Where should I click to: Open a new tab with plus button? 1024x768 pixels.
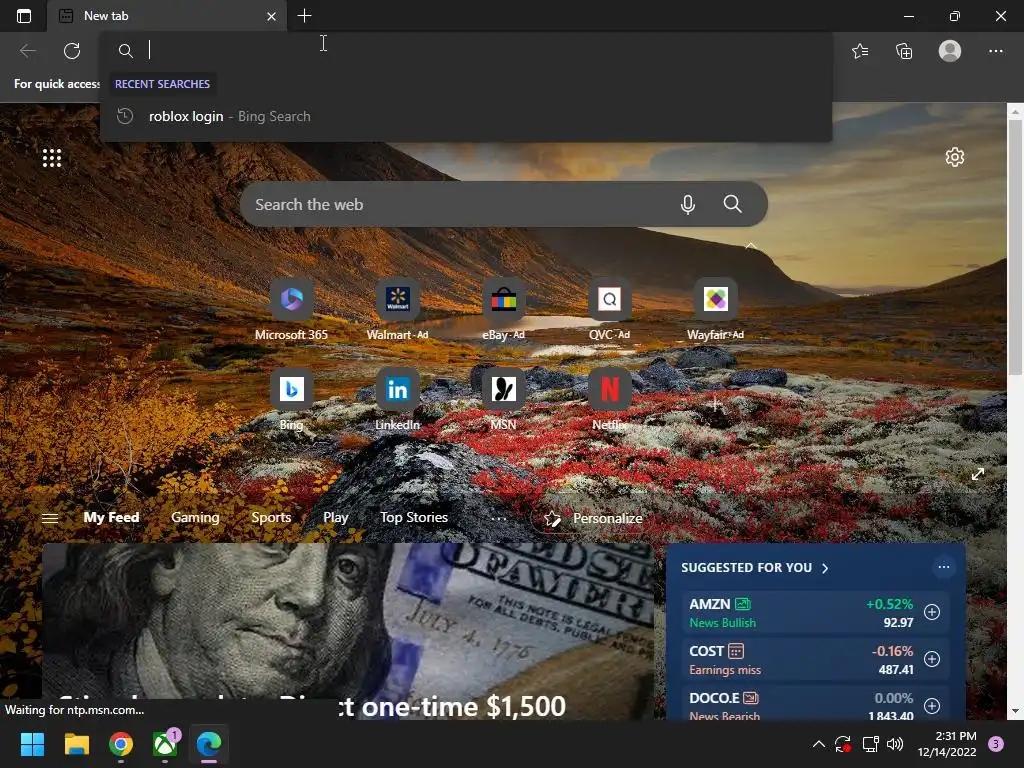[x=304, y=16]
